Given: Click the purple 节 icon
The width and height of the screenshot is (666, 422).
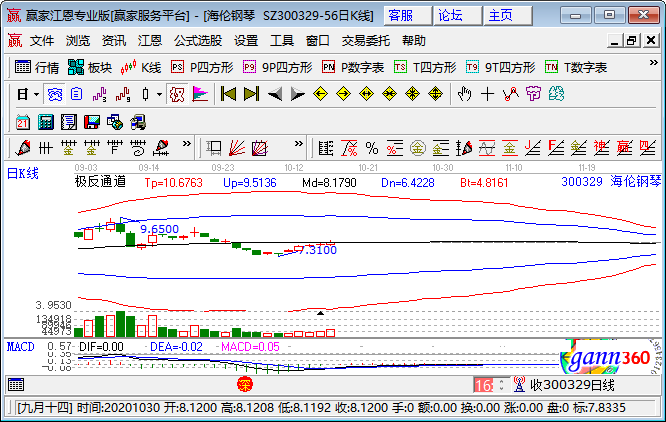Looking at the screenshot, I should tap(533, 94).
